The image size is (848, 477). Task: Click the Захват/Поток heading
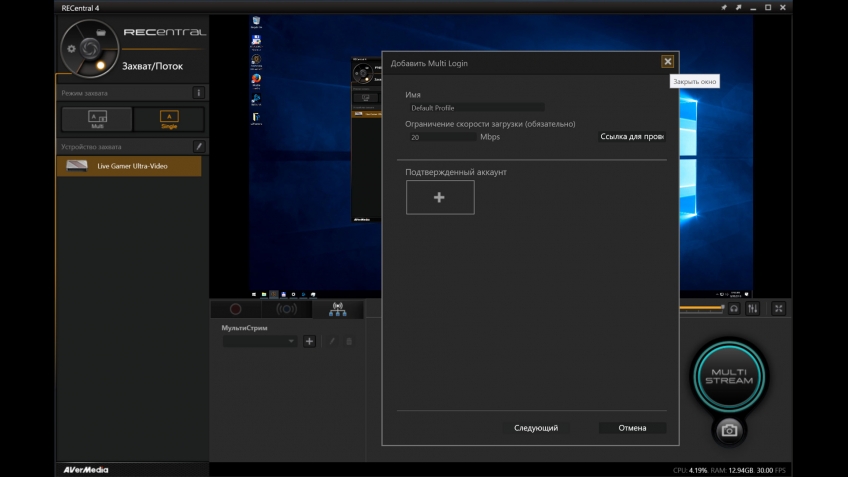152,66
